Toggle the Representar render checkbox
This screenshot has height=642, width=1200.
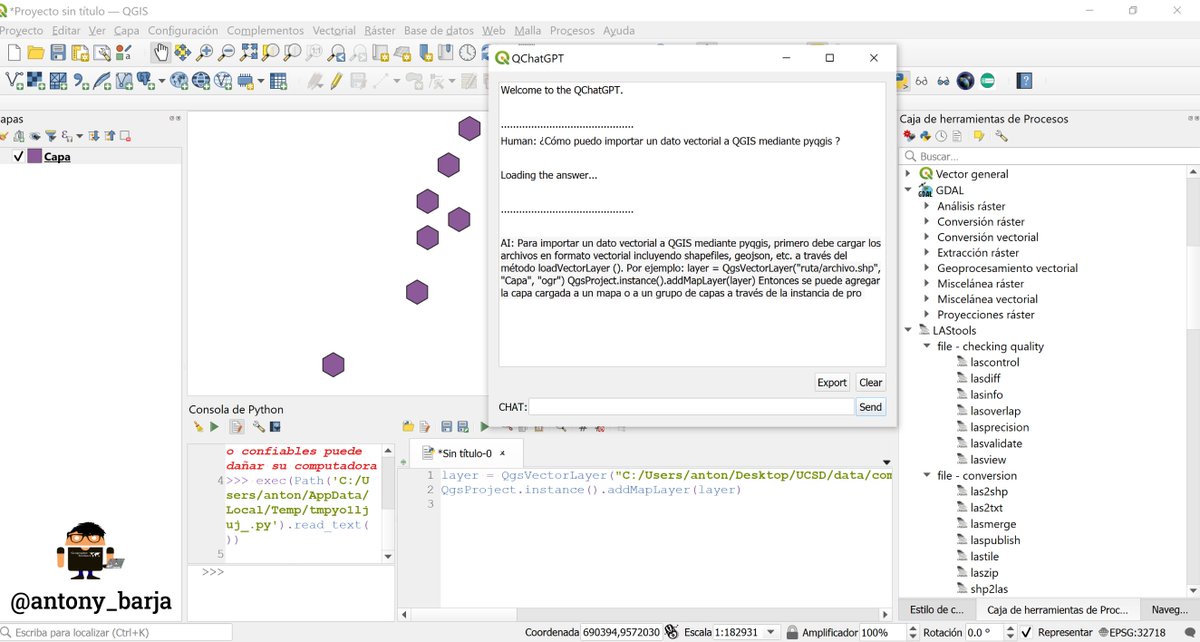coord(1026,632)
